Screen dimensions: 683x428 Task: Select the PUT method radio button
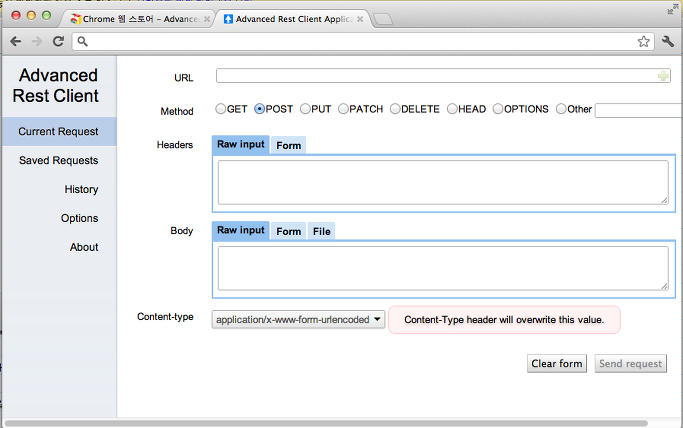pos(305,109)
